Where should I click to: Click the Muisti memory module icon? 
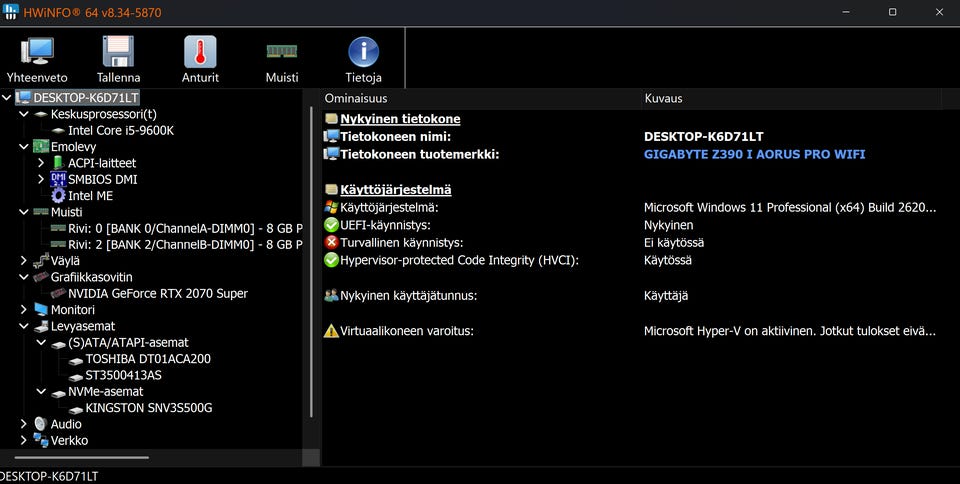tap(282, 52)
